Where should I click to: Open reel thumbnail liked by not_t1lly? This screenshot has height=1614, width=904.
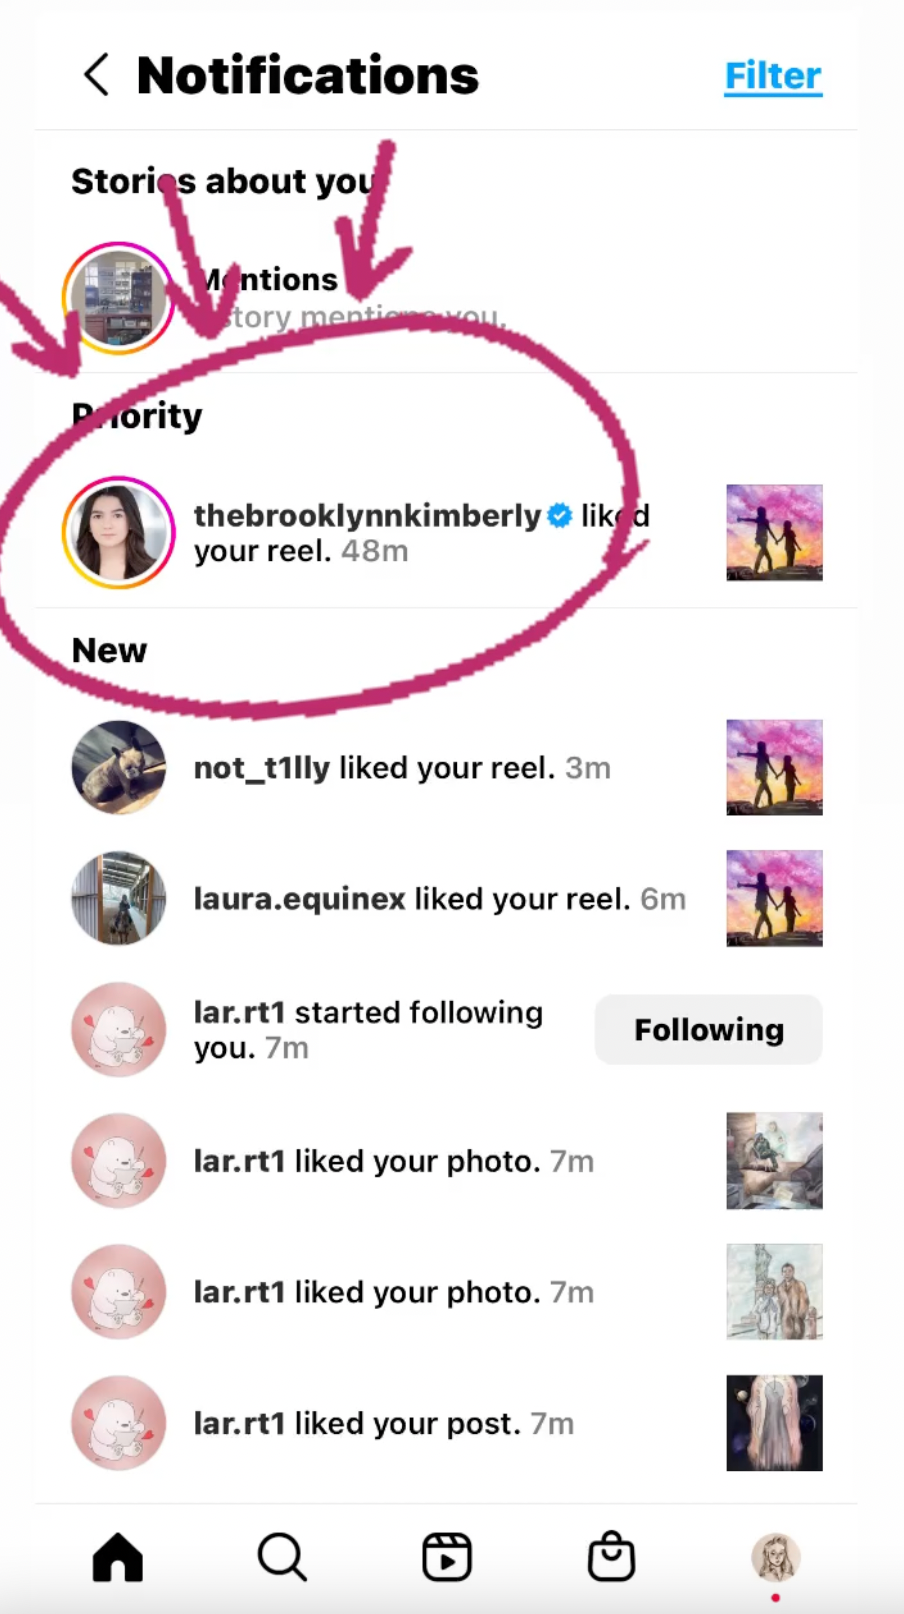tap(774, 767)
